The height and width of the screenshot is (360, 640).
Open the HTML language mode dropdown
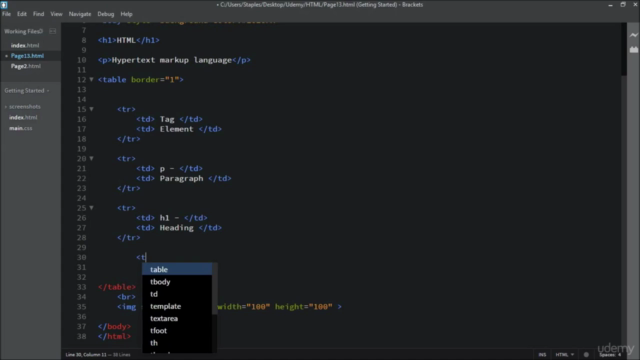[564, 355]
